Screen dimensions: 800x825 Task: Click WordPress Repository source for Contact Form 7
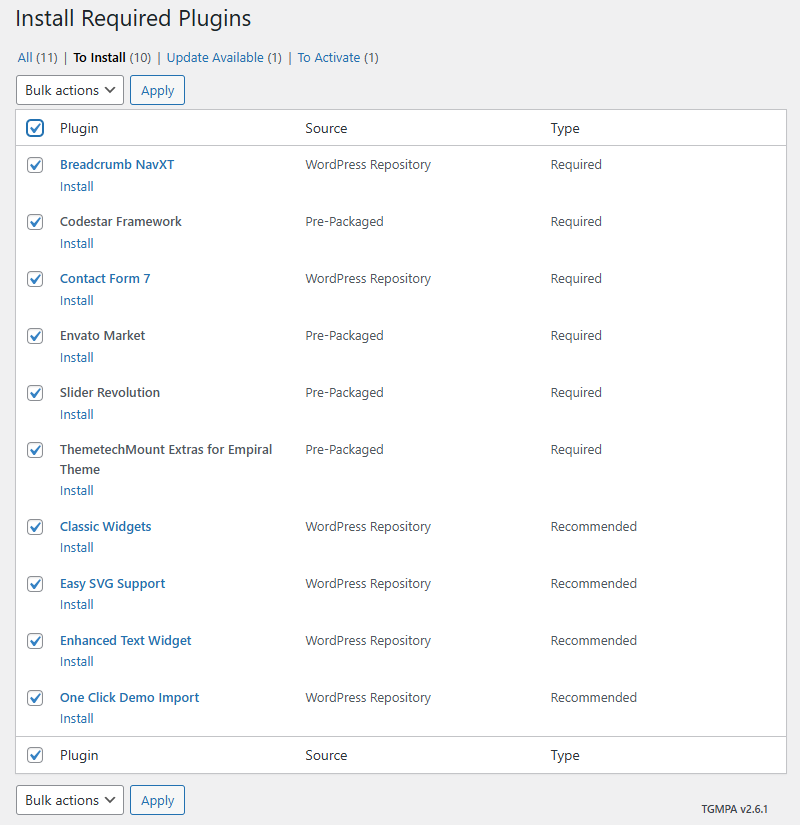tap(368, 278)
